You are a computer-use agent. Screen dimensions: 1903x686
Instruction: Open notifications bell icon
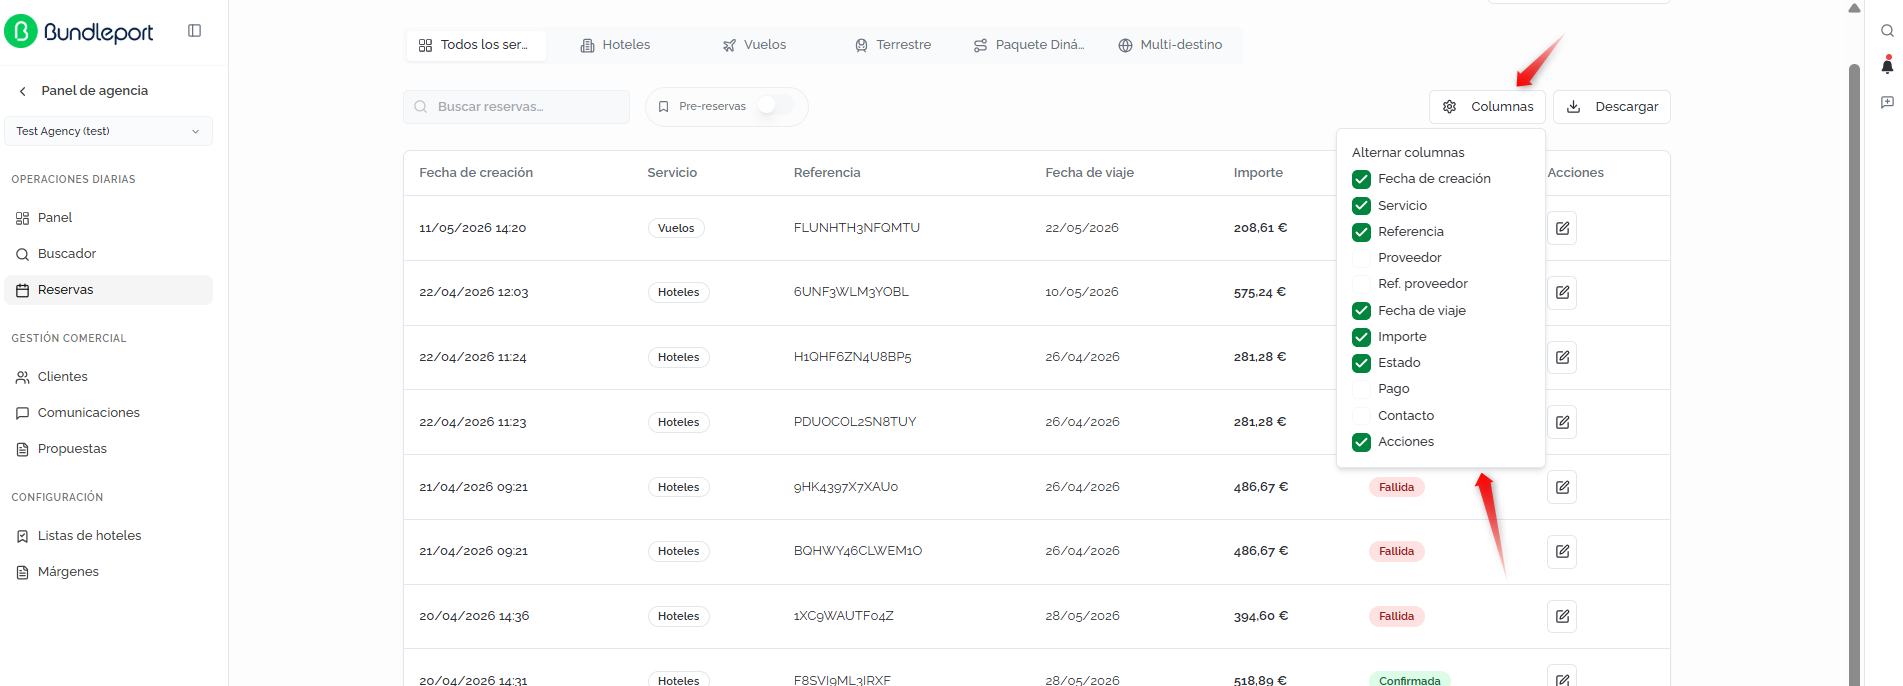click(x=1887, y=66)
